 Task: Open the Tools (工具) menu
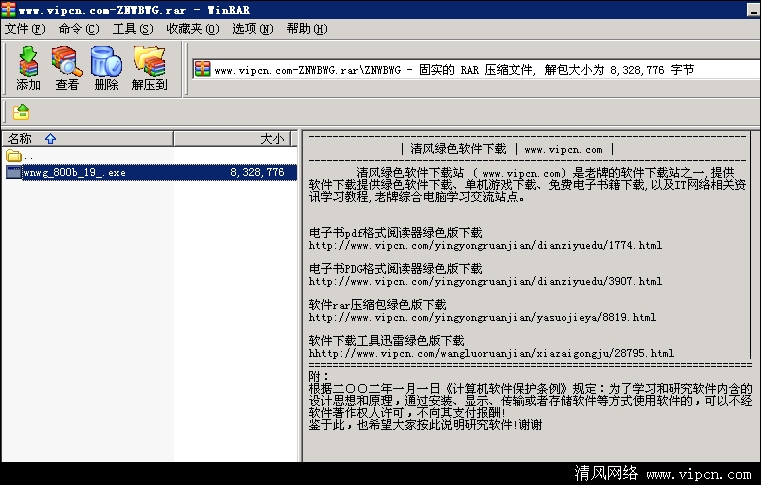tap(133, 29)
